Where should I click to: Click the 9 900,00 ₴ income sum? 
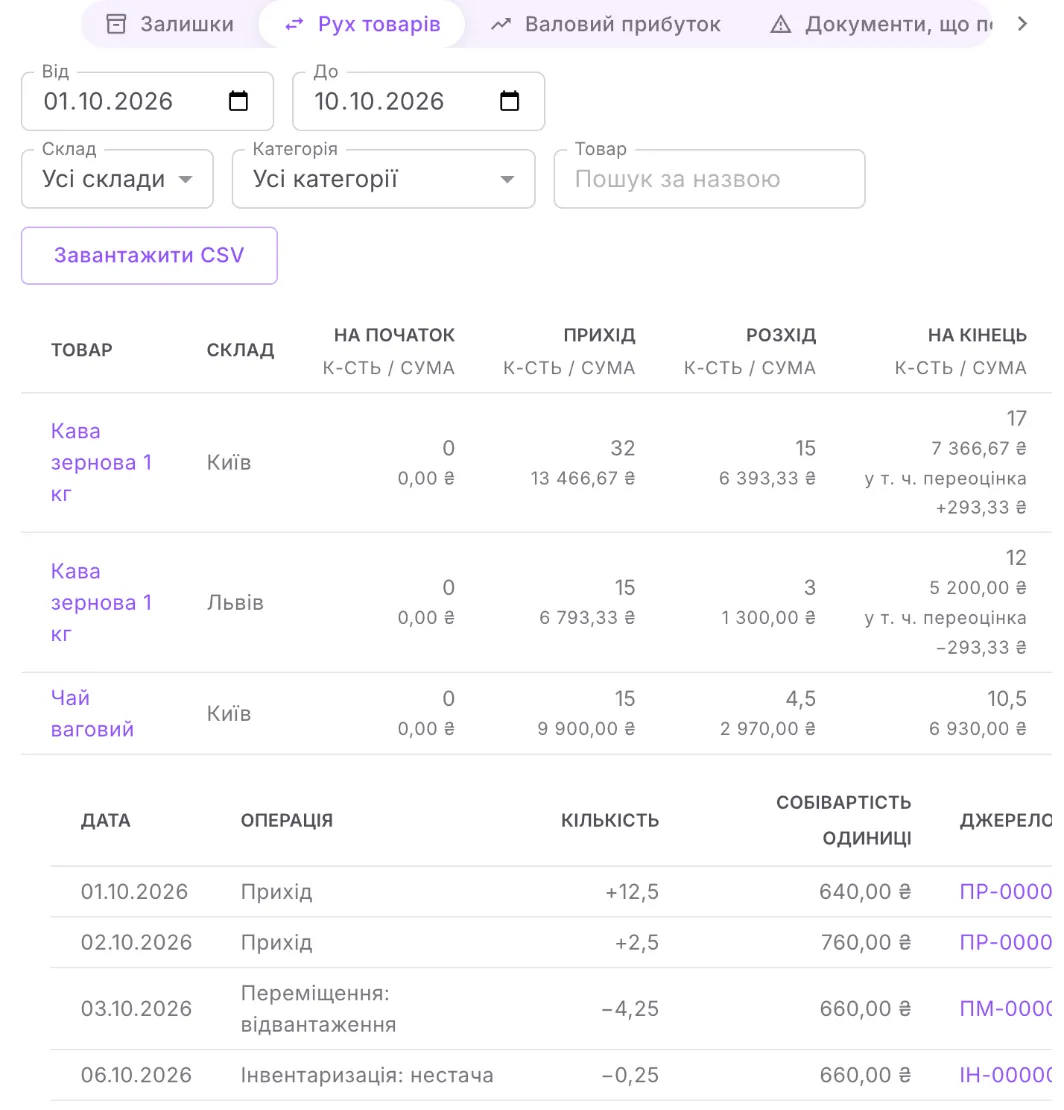[x=585, y=728]
